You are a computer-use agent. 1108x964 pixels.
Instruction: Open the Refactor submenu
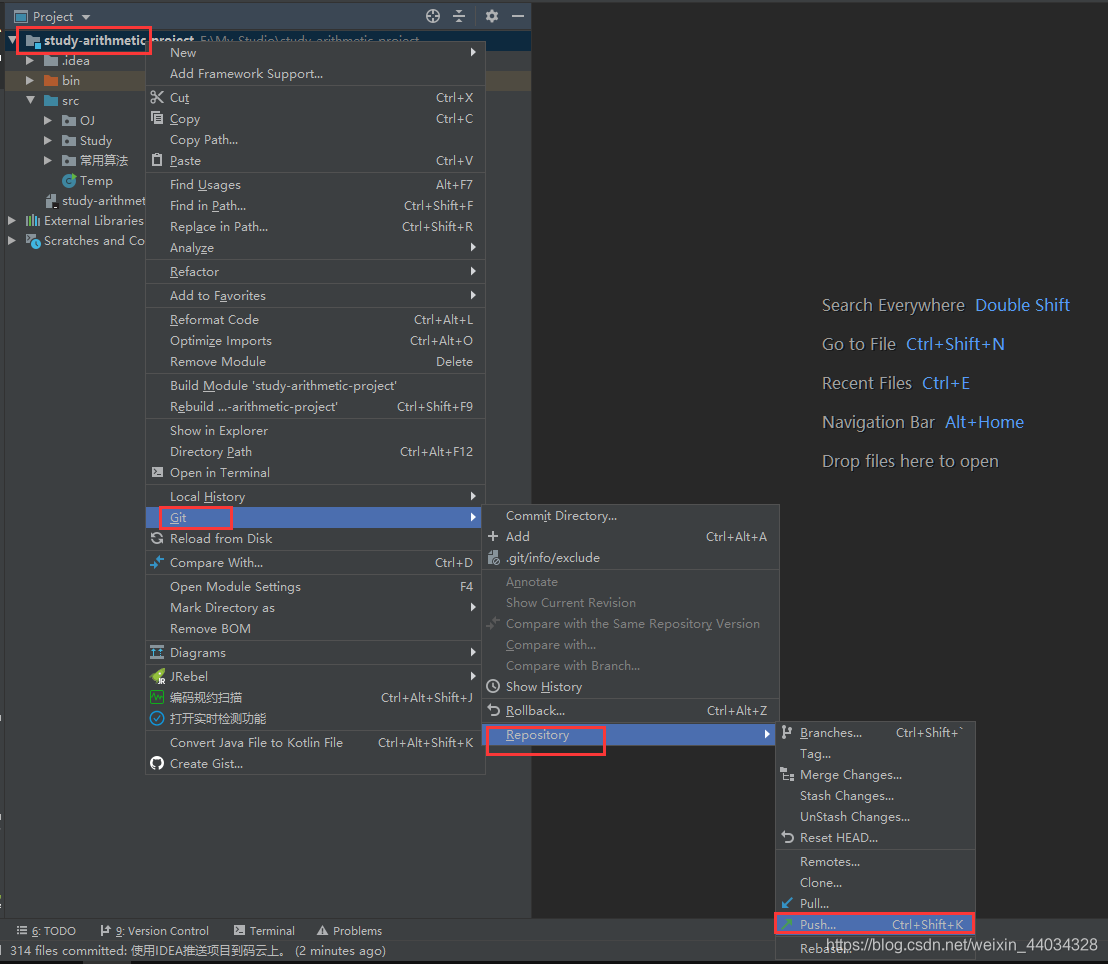tap(315, 271)
